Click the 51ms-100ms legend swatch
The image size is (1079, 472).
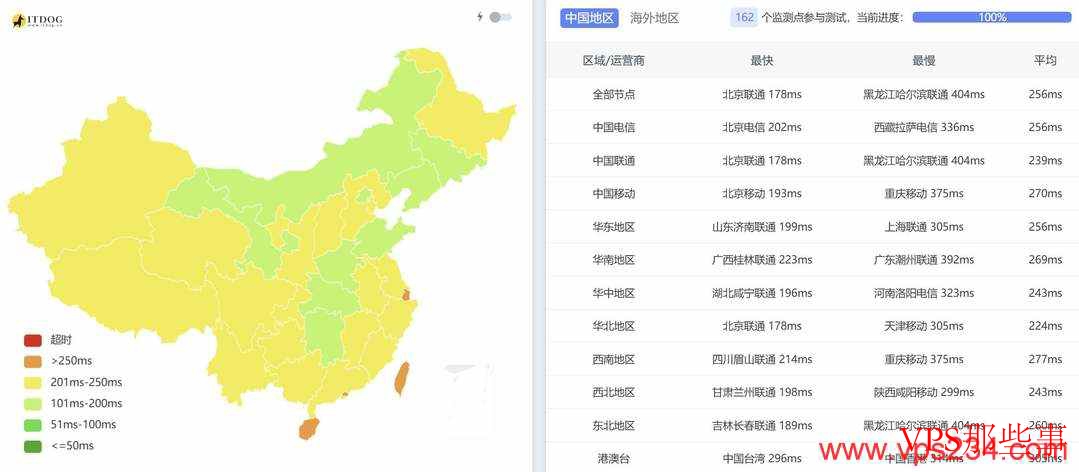tap(33, 425)
